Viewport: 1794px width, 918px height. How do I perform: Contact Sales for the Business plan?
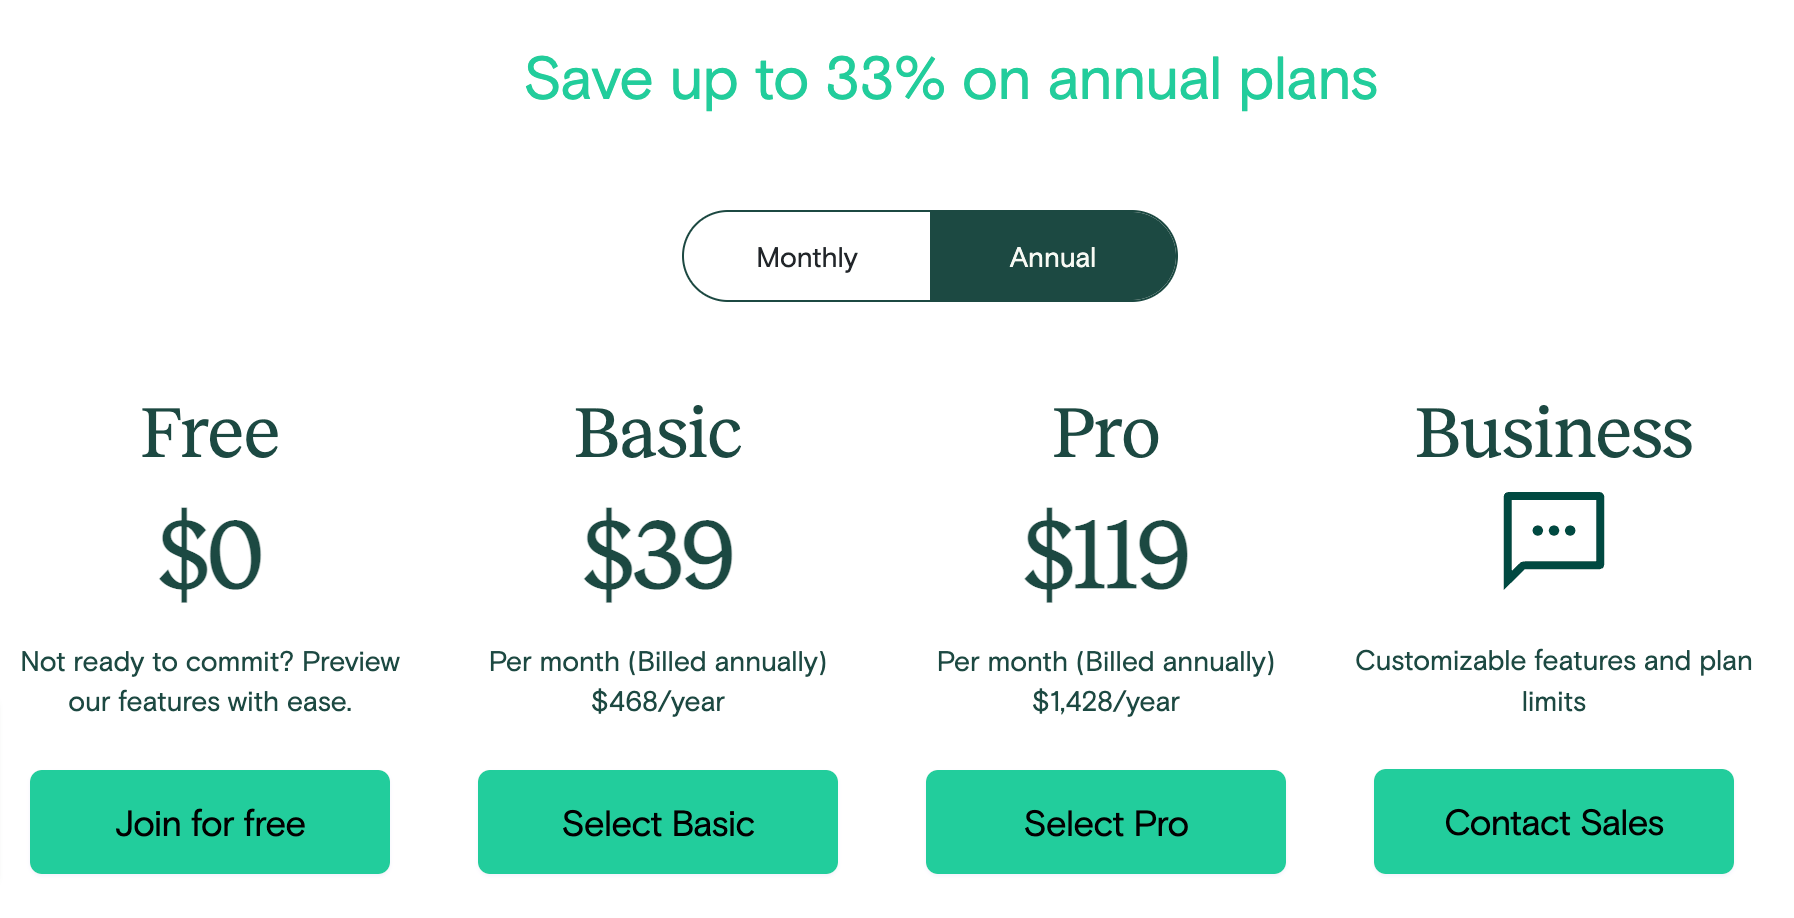point(1553,822)
